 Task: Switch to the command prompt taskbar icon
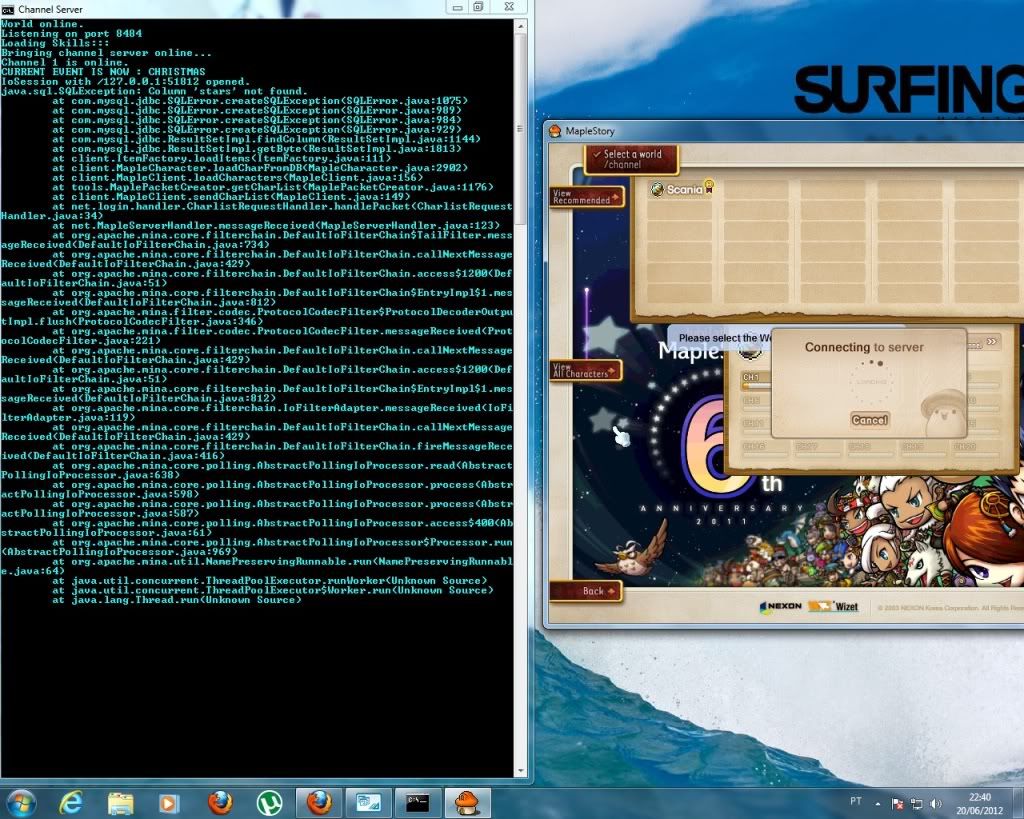(x=416, y=802)
